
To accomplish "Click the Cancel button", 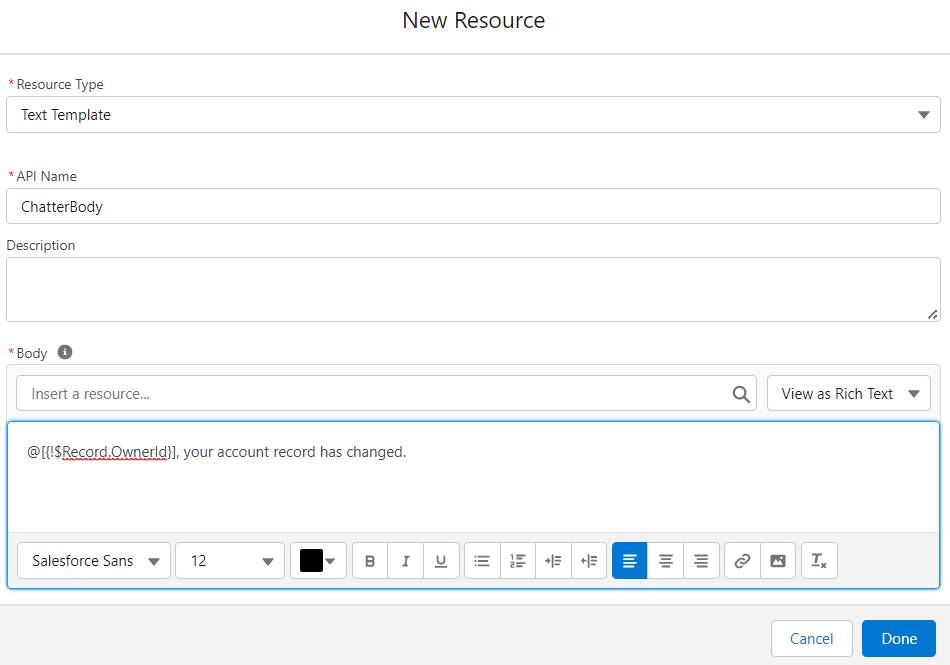I will pos(811,638).
